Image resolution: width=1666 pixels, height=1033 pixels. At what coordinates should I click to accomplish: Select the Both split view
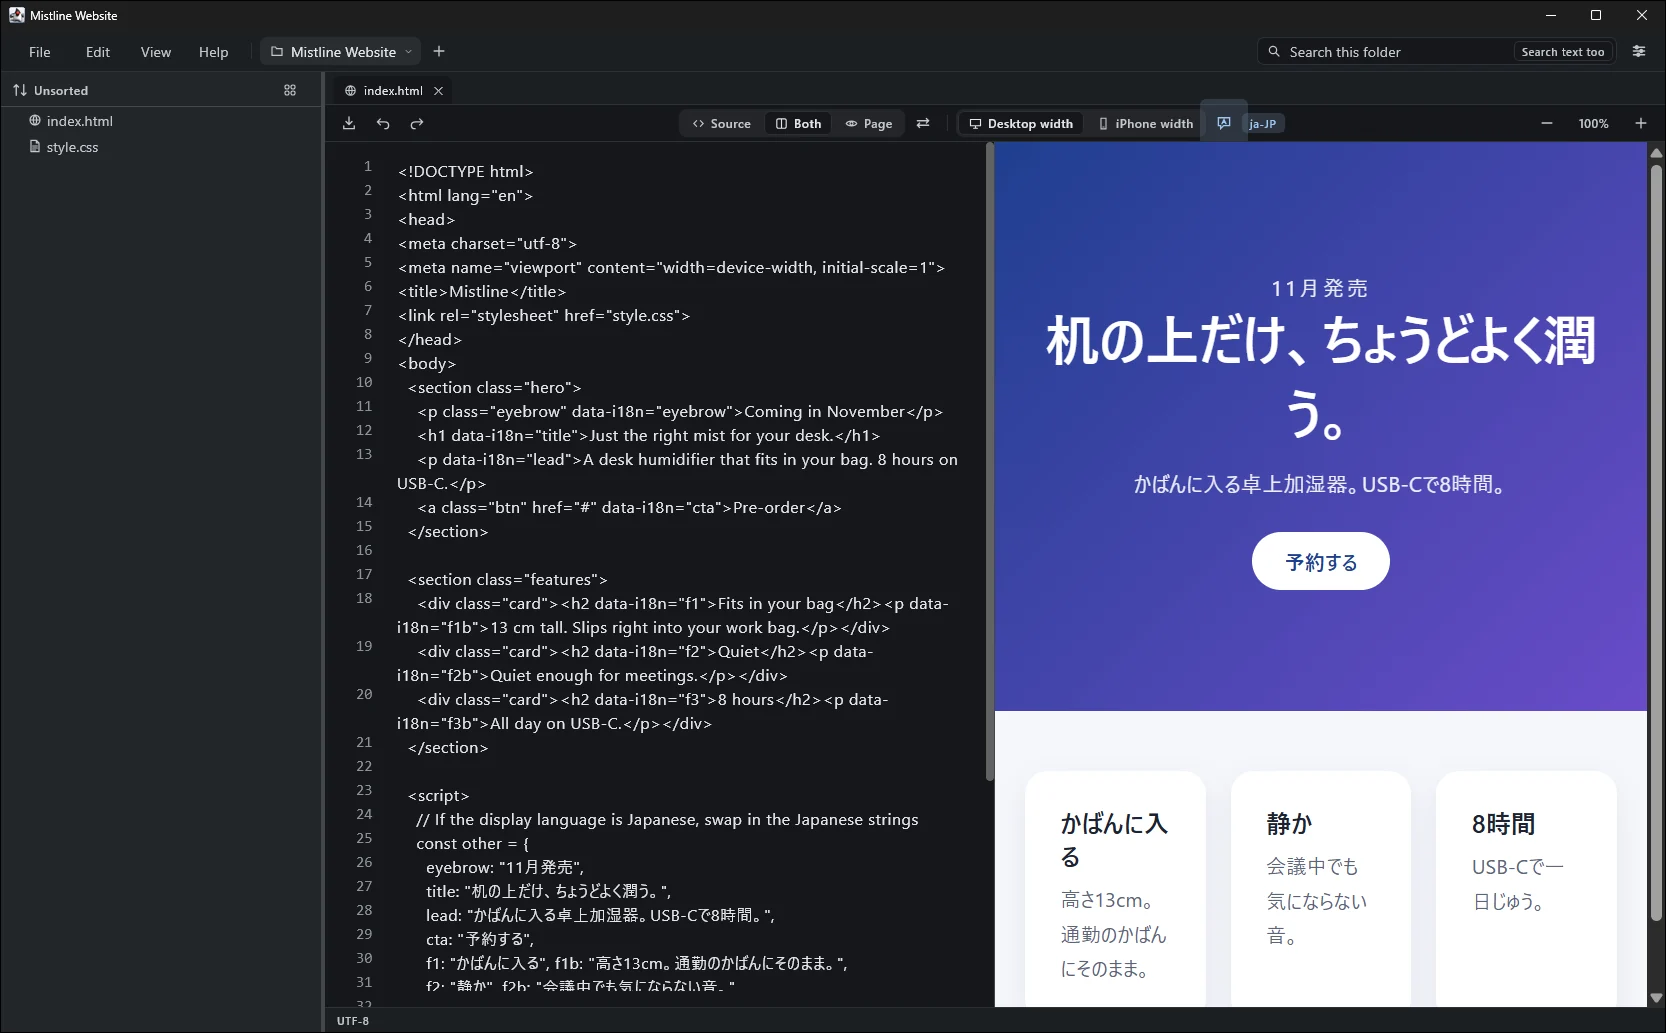click(798, 123)
